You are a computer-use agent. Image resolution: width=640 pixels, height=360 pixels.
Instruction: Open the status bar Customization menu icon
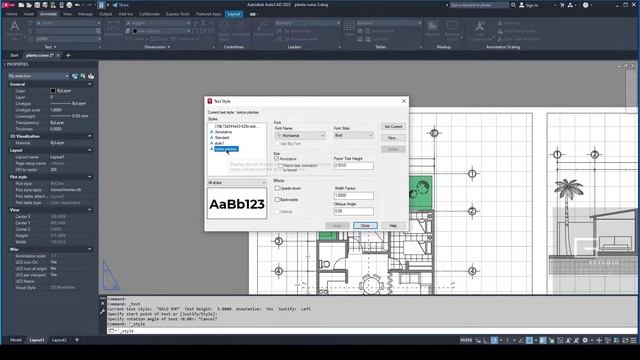[x=633, y=340]
